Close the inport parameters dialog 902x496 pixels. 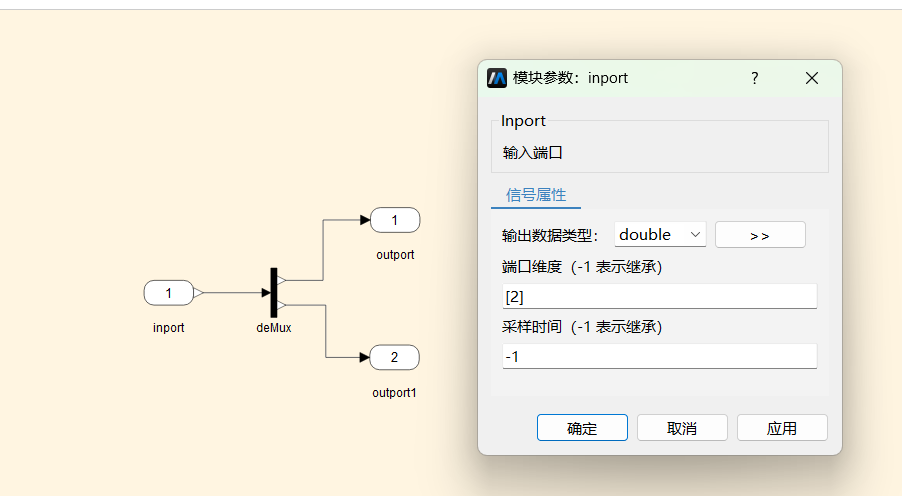click(x=812, y=78)
